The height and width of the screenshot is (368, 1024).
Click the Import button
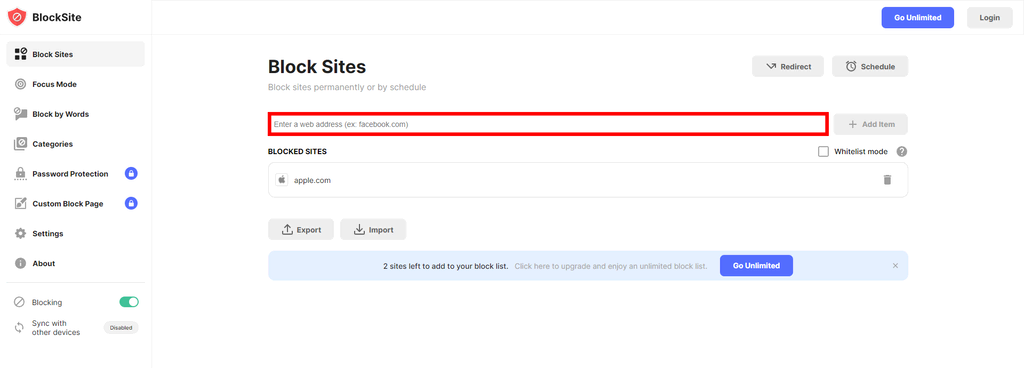tap(373, 230)
